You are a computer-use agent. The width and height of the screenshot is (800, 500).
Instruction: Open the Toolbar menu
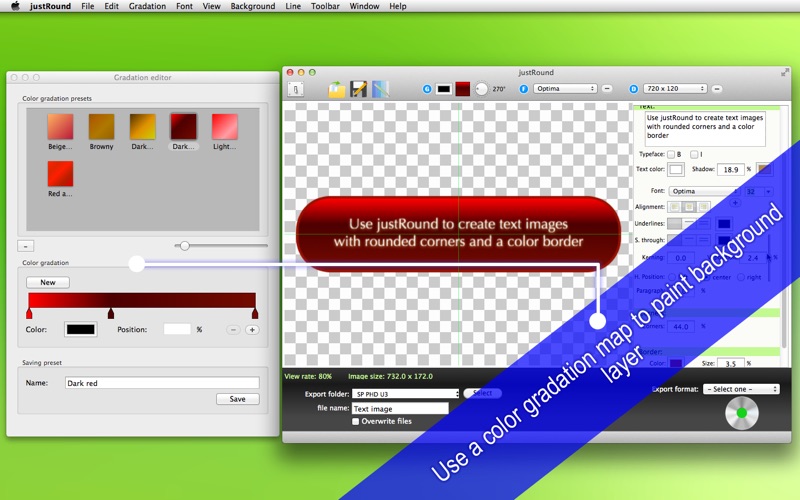[x=325, y=6]
